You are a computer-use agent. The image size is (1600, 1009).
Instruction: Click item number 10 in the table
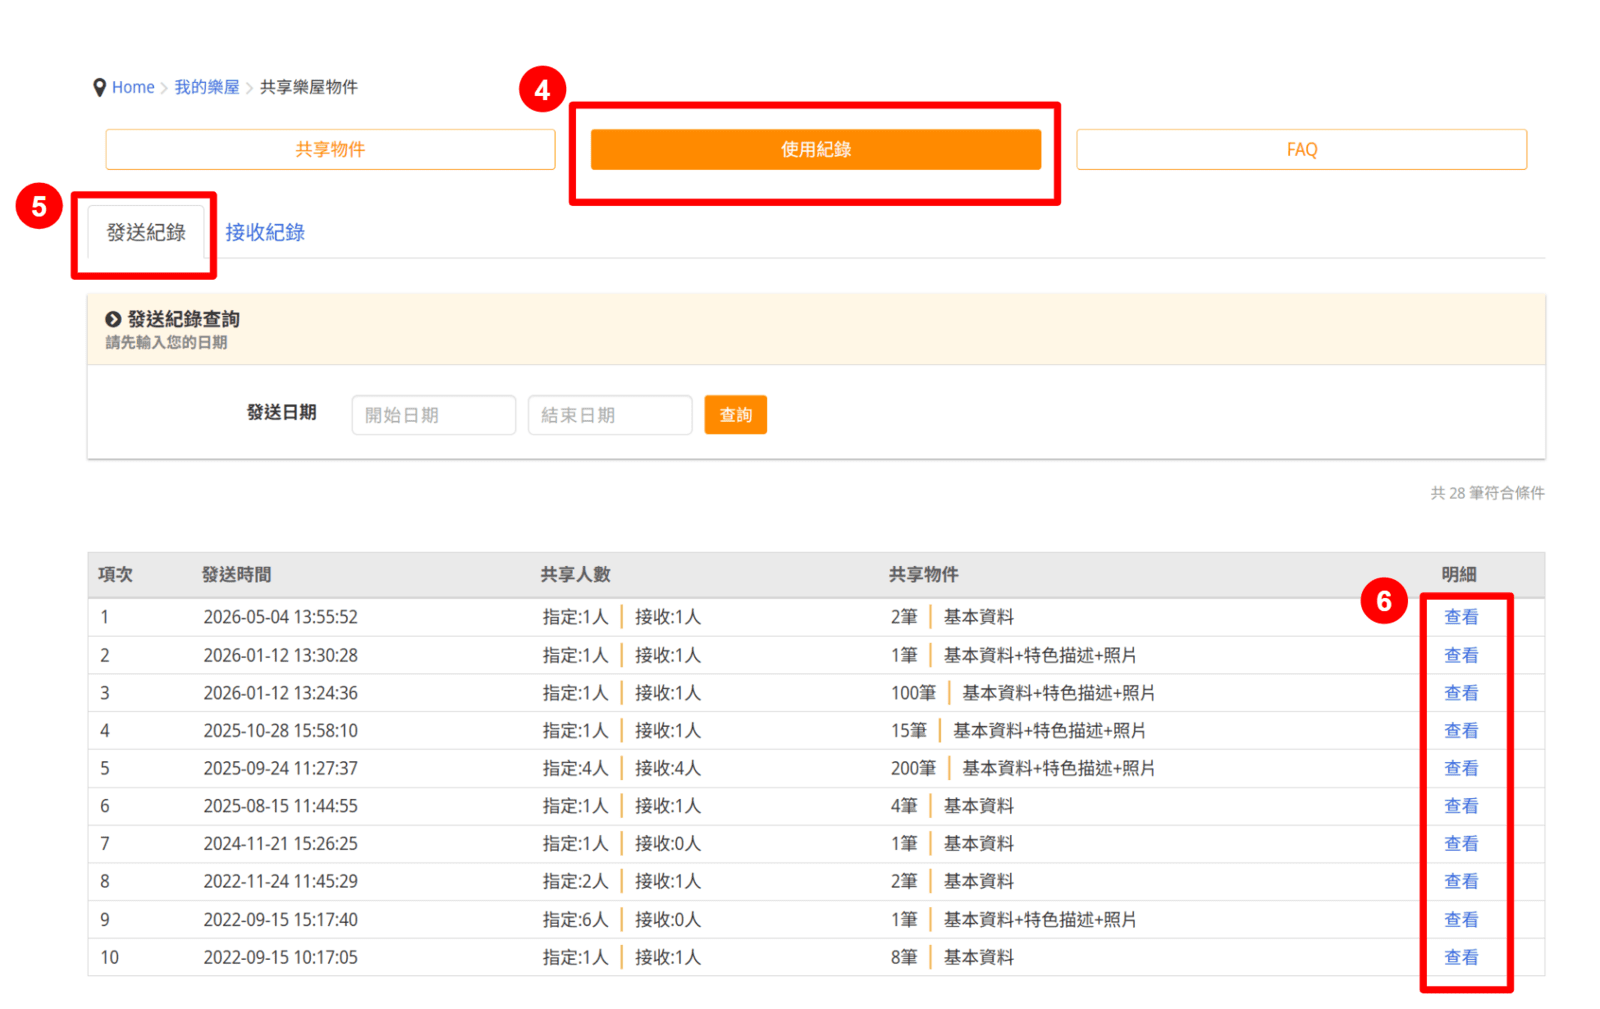[x=109, y=957]
